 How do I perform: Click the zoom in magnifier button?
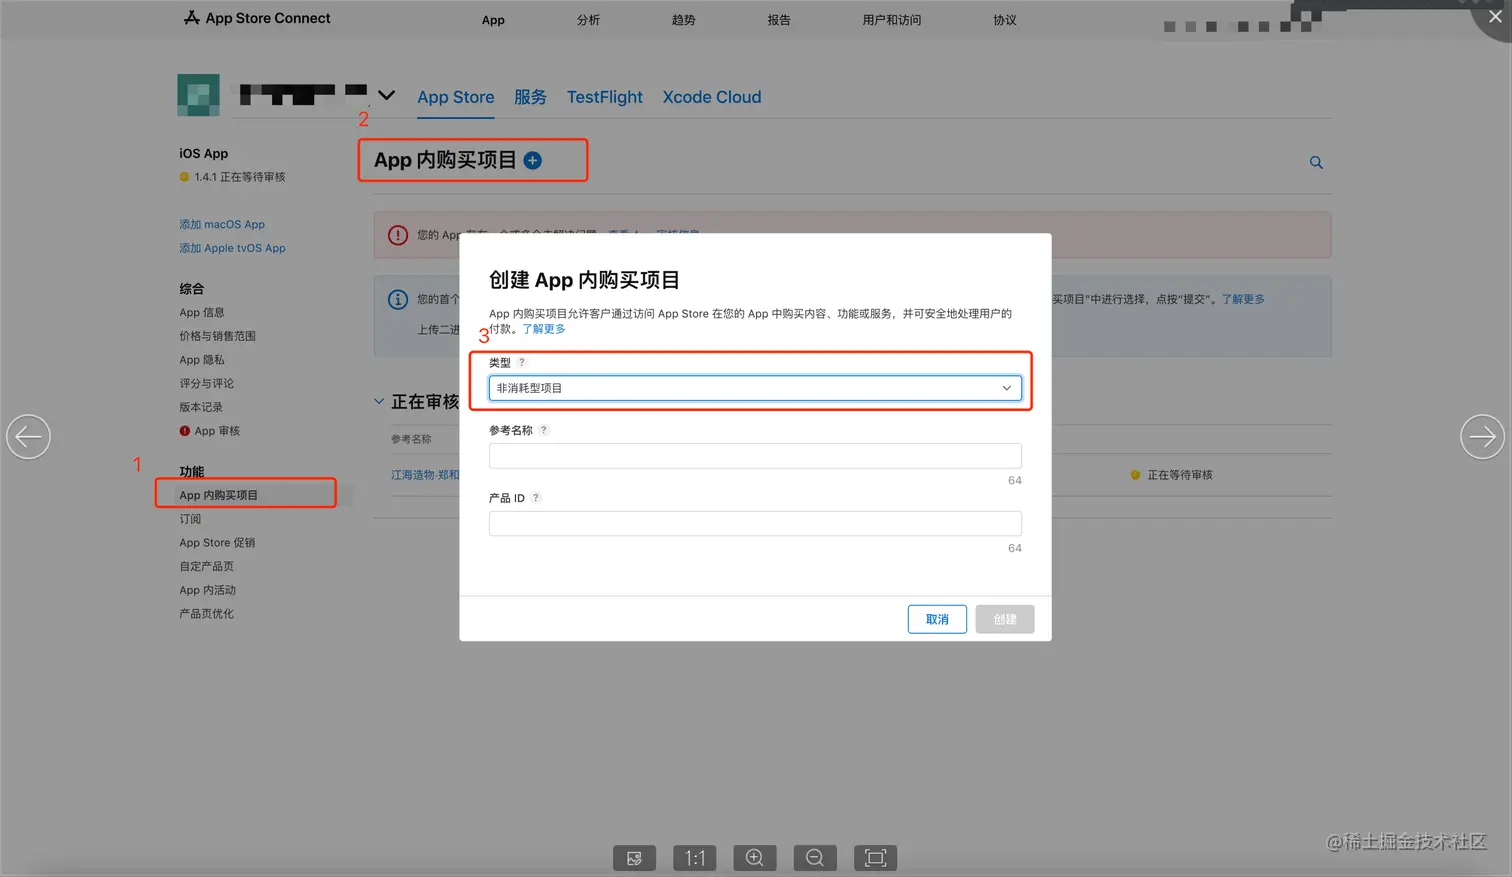pos(755,858)
